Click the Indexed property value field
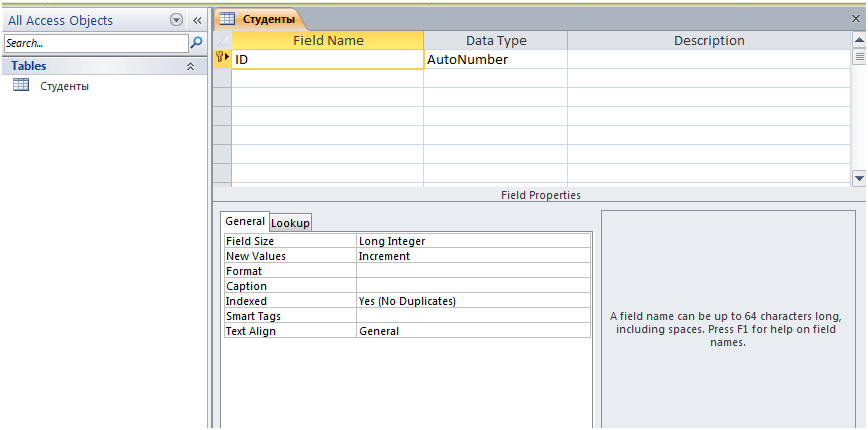 click(x=473, y=301)
